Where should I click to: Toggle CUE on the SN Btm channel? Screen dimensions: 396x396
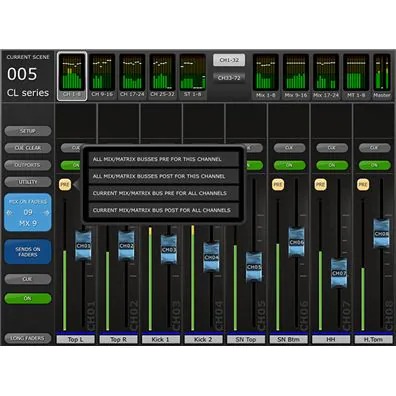(x=289, y=148)
